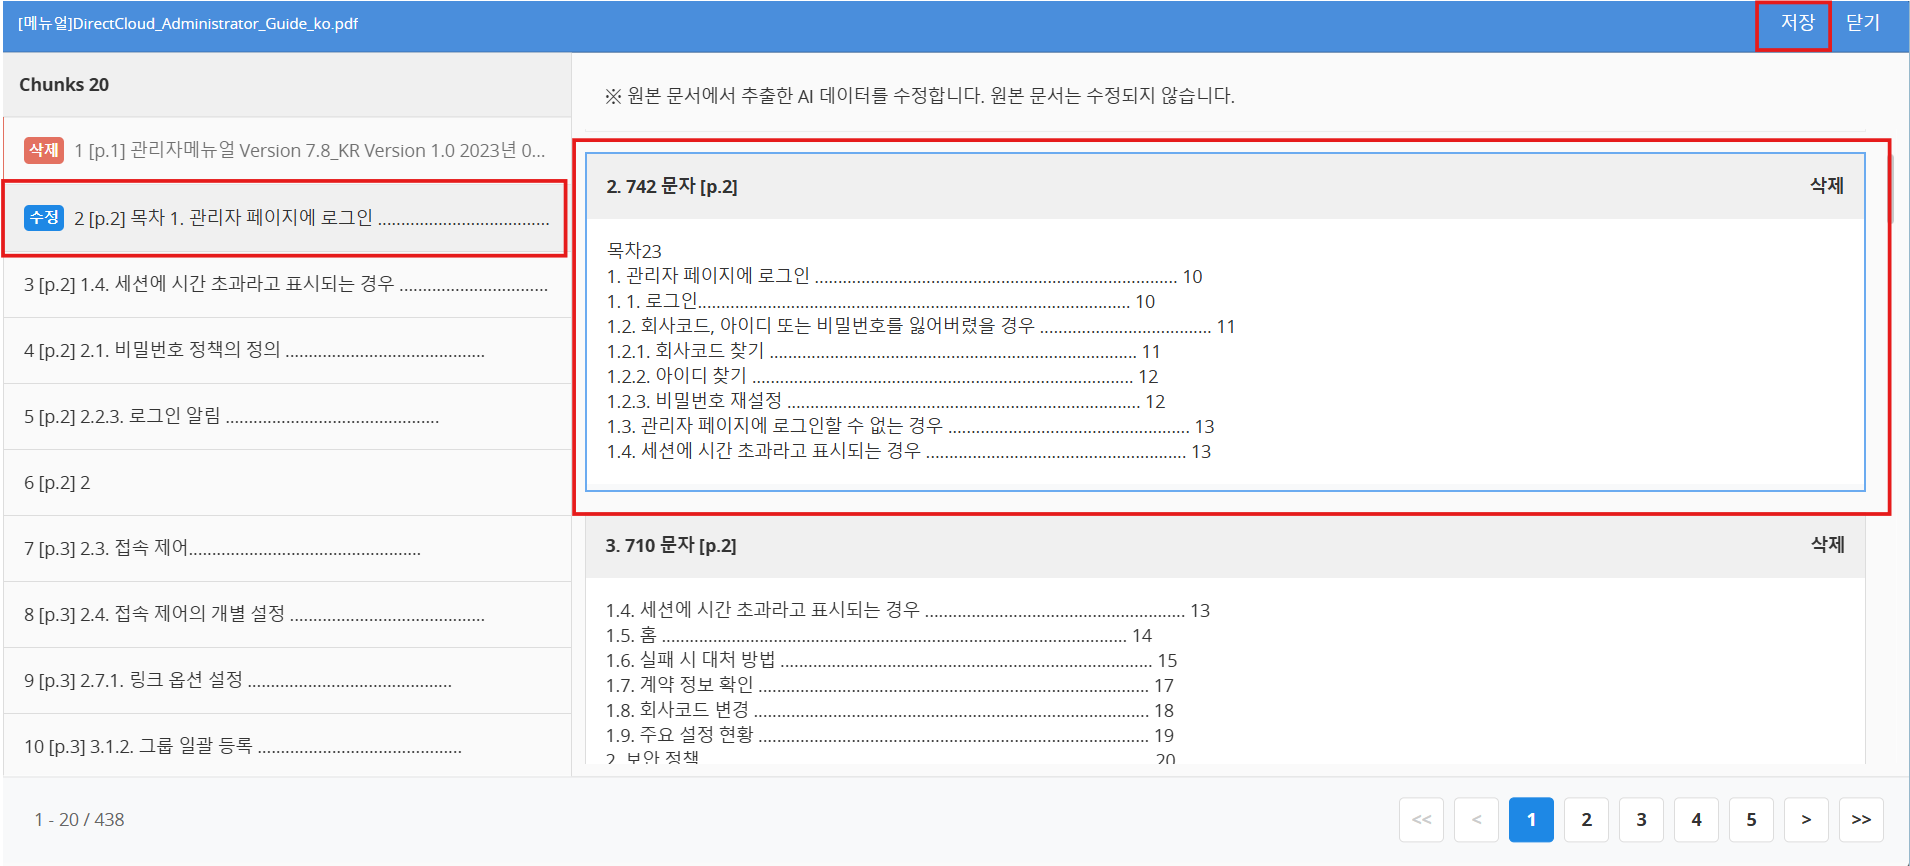Select chunk 3 about 세션 시간 초과
Viewport: 1910px width, 866px height.
point(286,284)
